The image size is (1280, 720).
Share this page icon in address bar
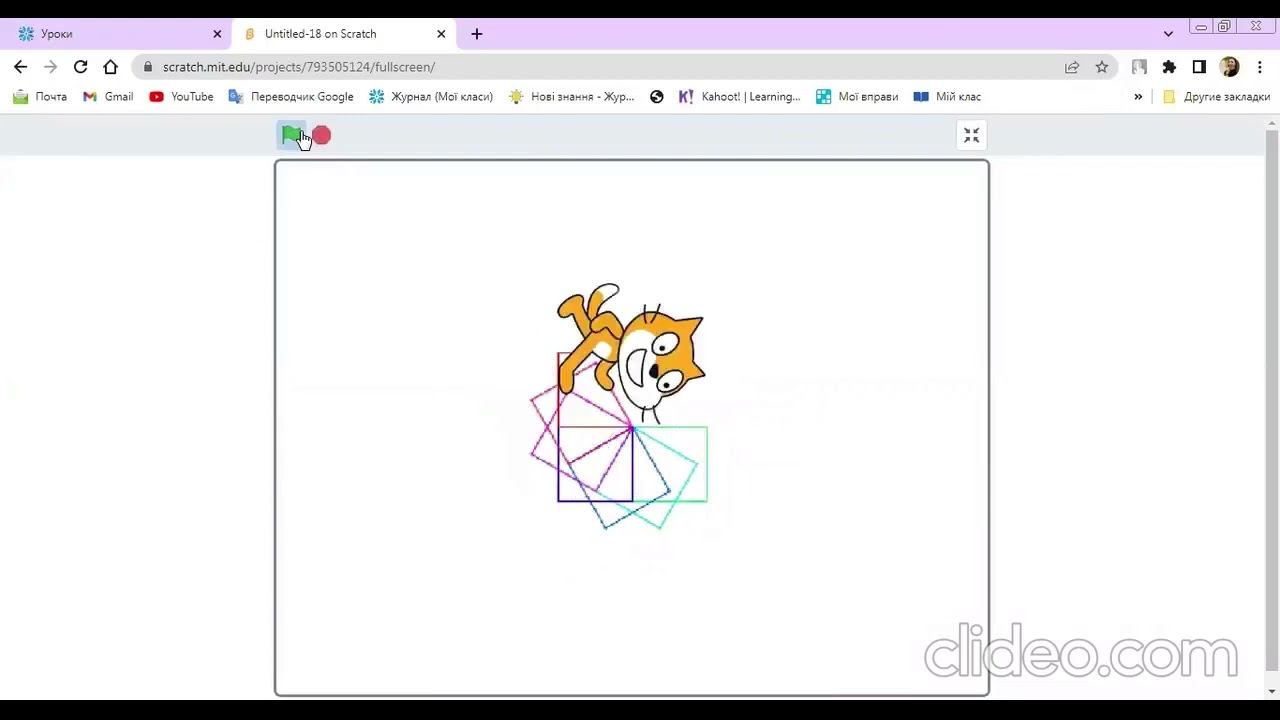tap(1072, 67)
